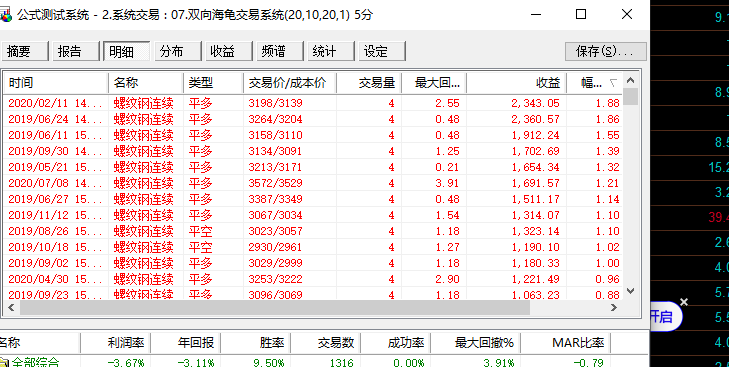Switch to the 报告 tab
The width and height of the screenshot is (729, 367).
coord(76,51)
